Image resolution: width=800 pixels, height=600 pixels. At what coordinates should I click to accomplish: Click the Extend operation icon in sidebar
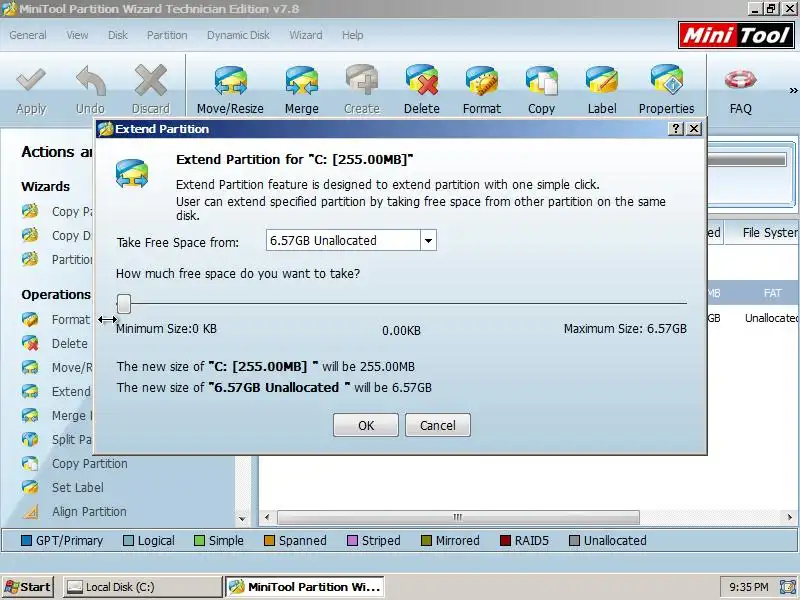[x=30, y=391]
